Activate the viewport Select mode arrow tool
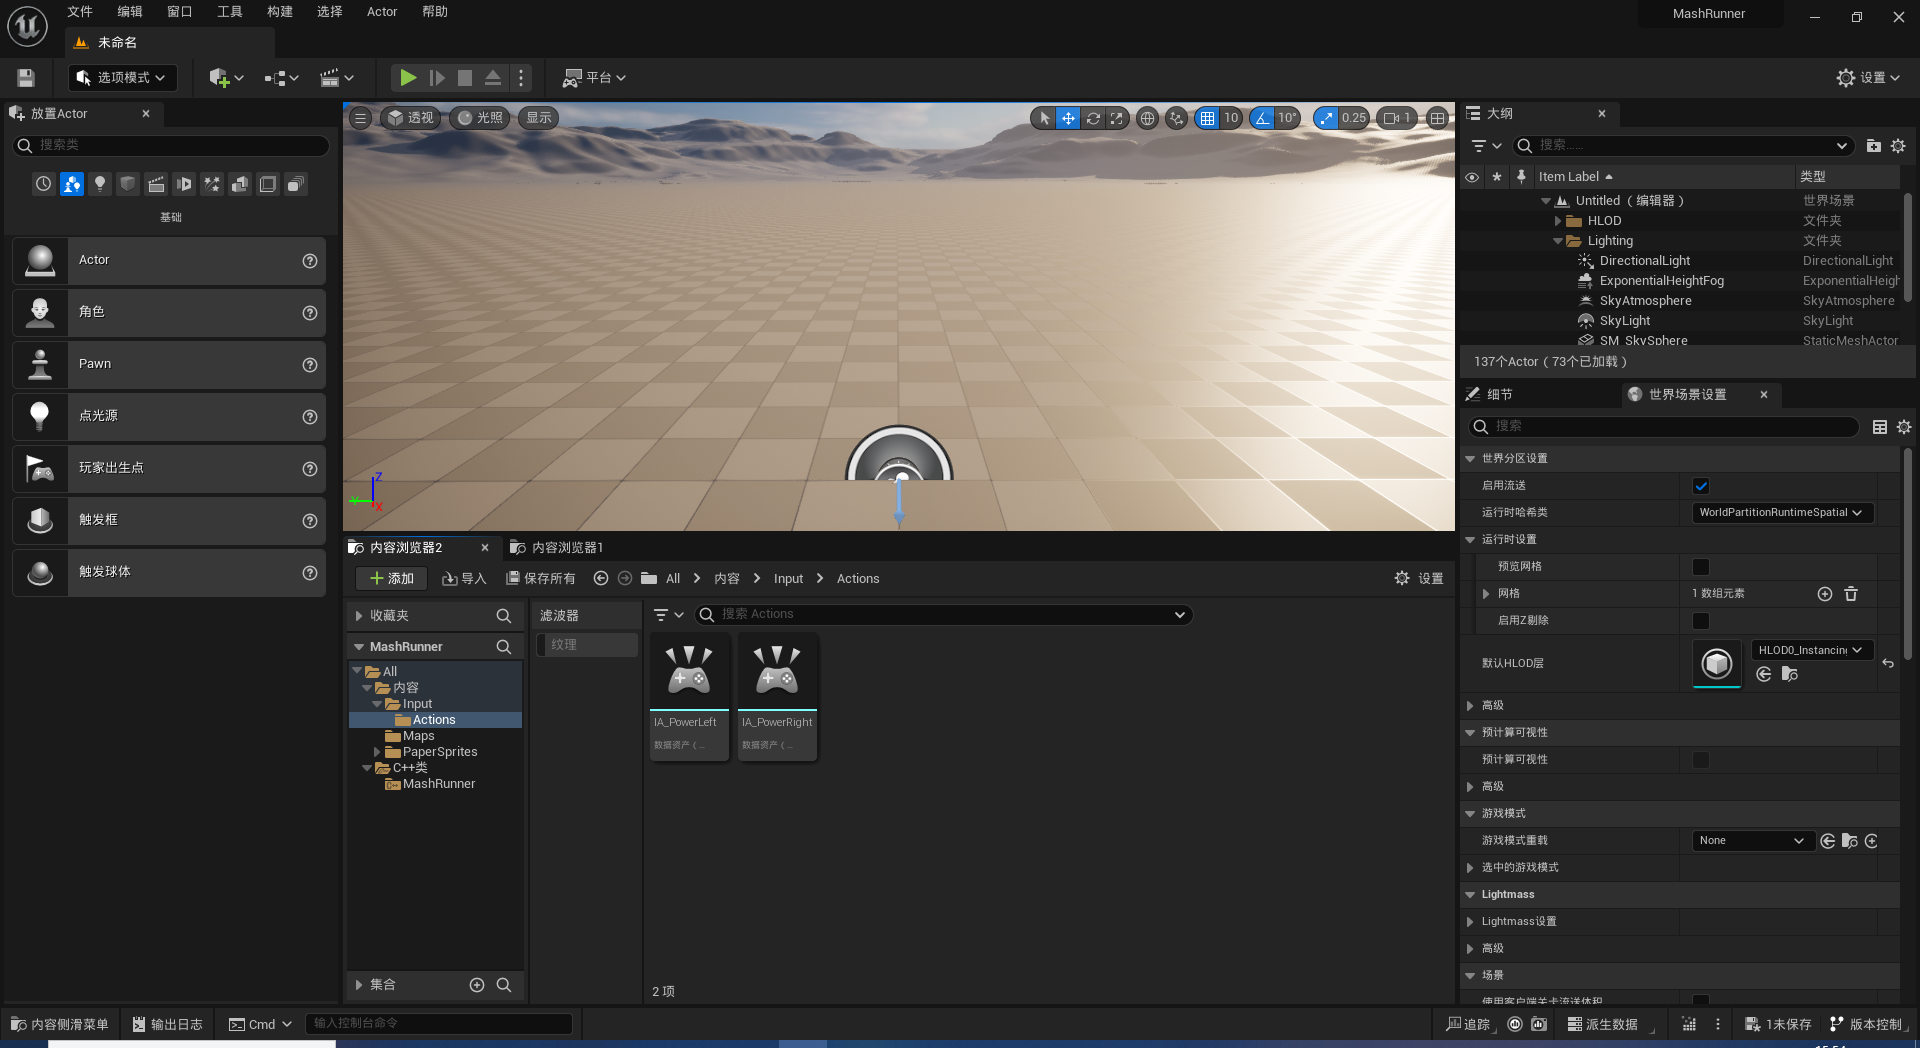This screenshot has height=1048, width=1920. click(x=1044, y=118)
